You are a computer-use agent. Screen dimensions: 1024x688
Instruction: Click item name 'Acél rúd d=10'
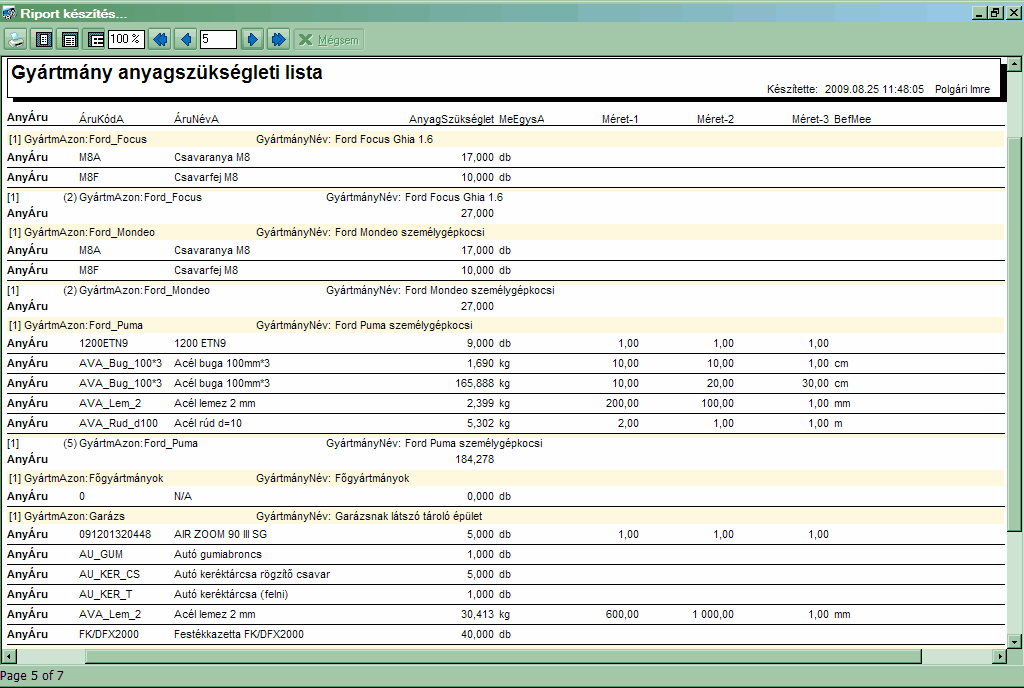click(208, 423)
